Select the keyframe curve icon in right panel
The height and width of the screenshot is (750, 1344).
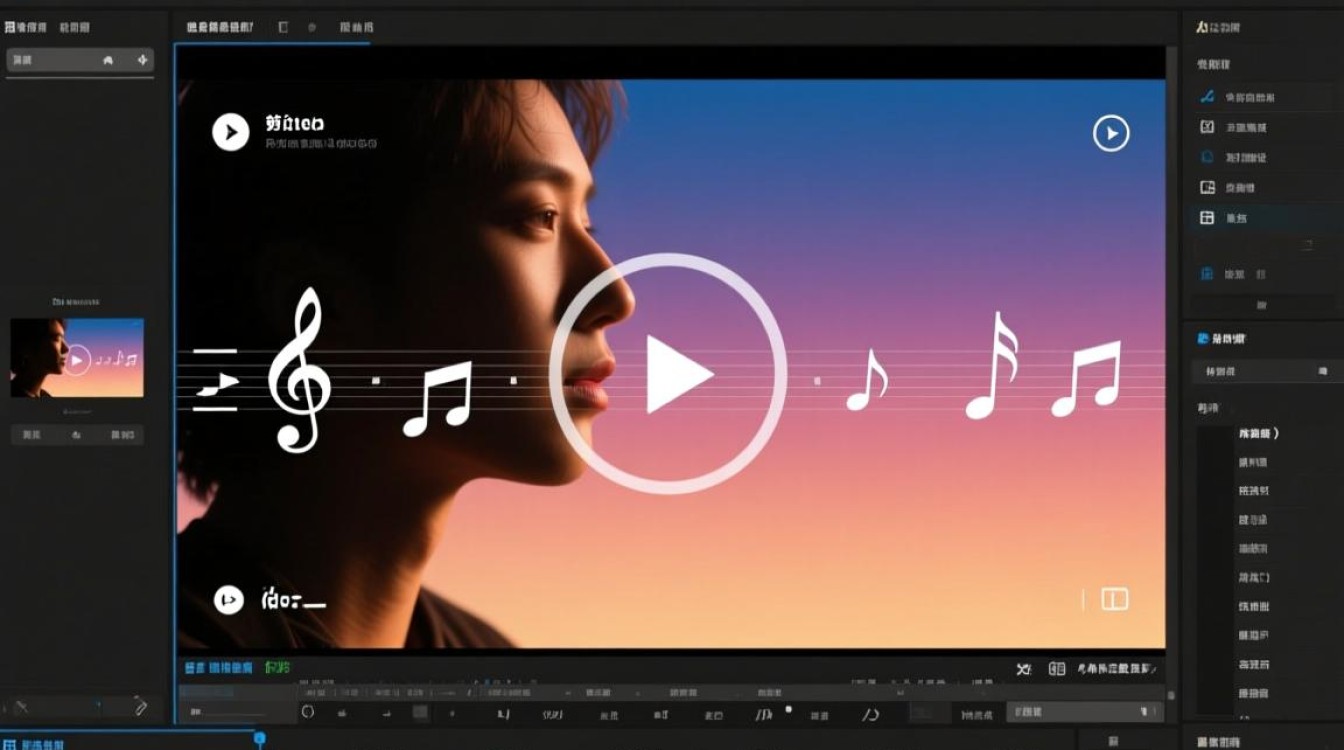(x=1208, y=97)
